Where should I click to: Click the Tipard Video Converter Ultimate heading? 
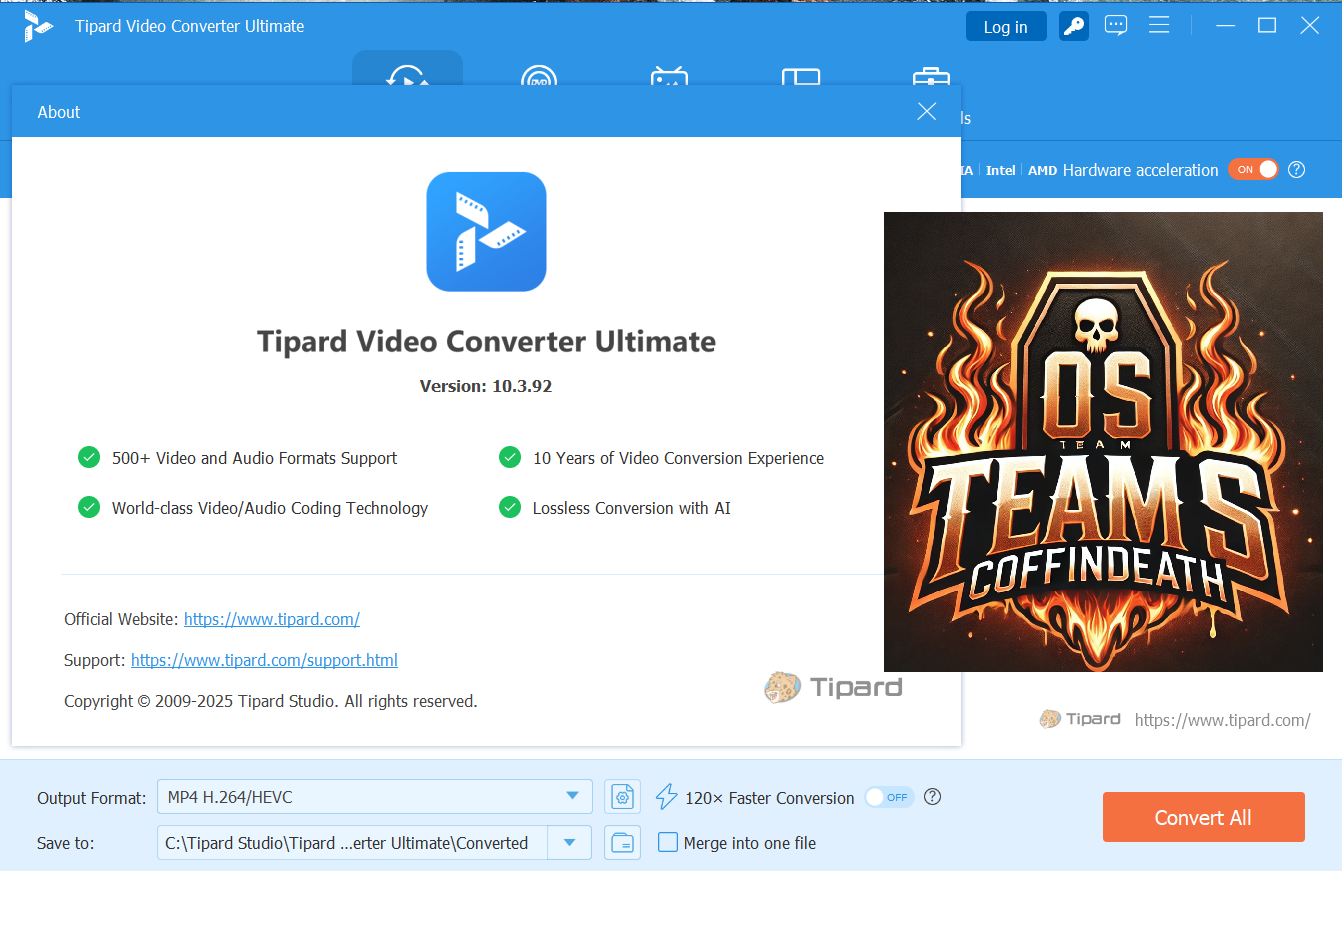[486, 342]
